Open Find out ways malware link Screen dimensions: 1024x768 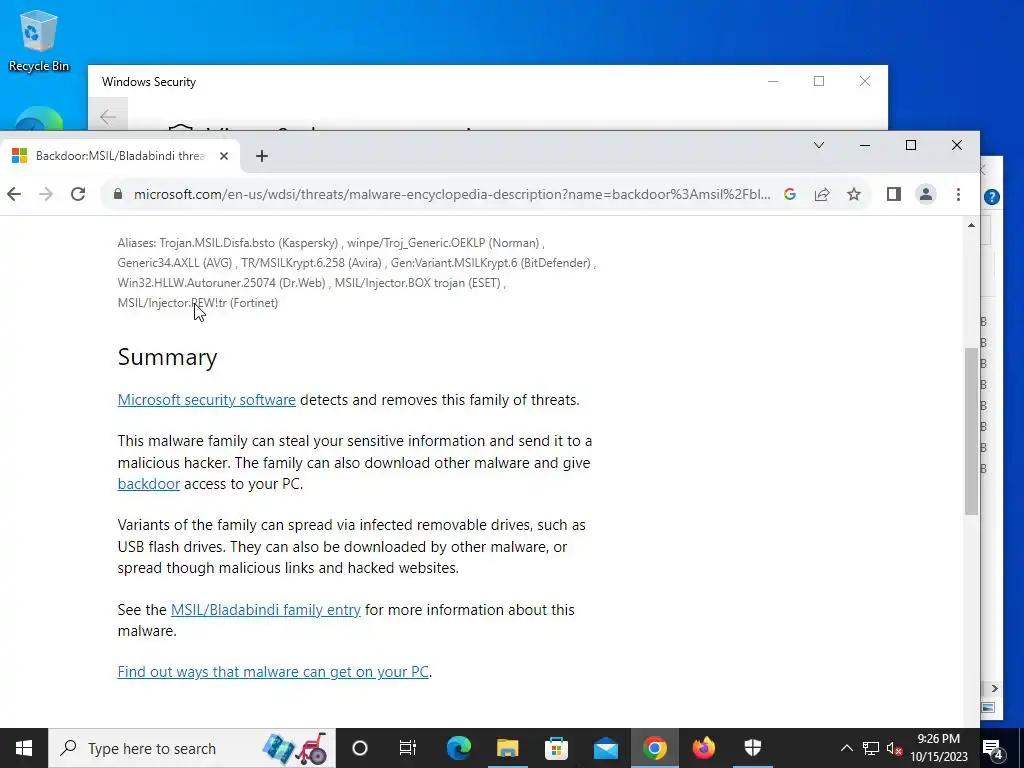click(x=273, y=672)
